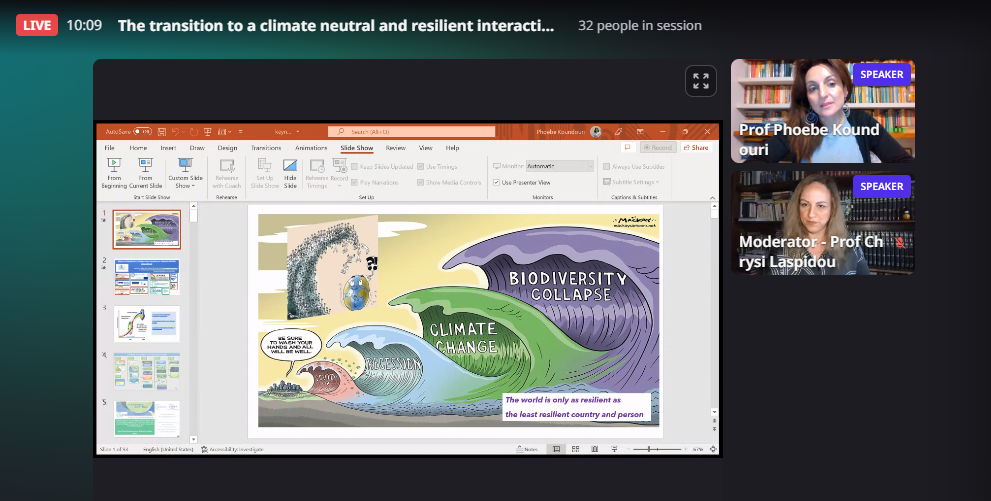Toggle the Use Timings checkbox
The image size is (991, 501).
point(421,166)
